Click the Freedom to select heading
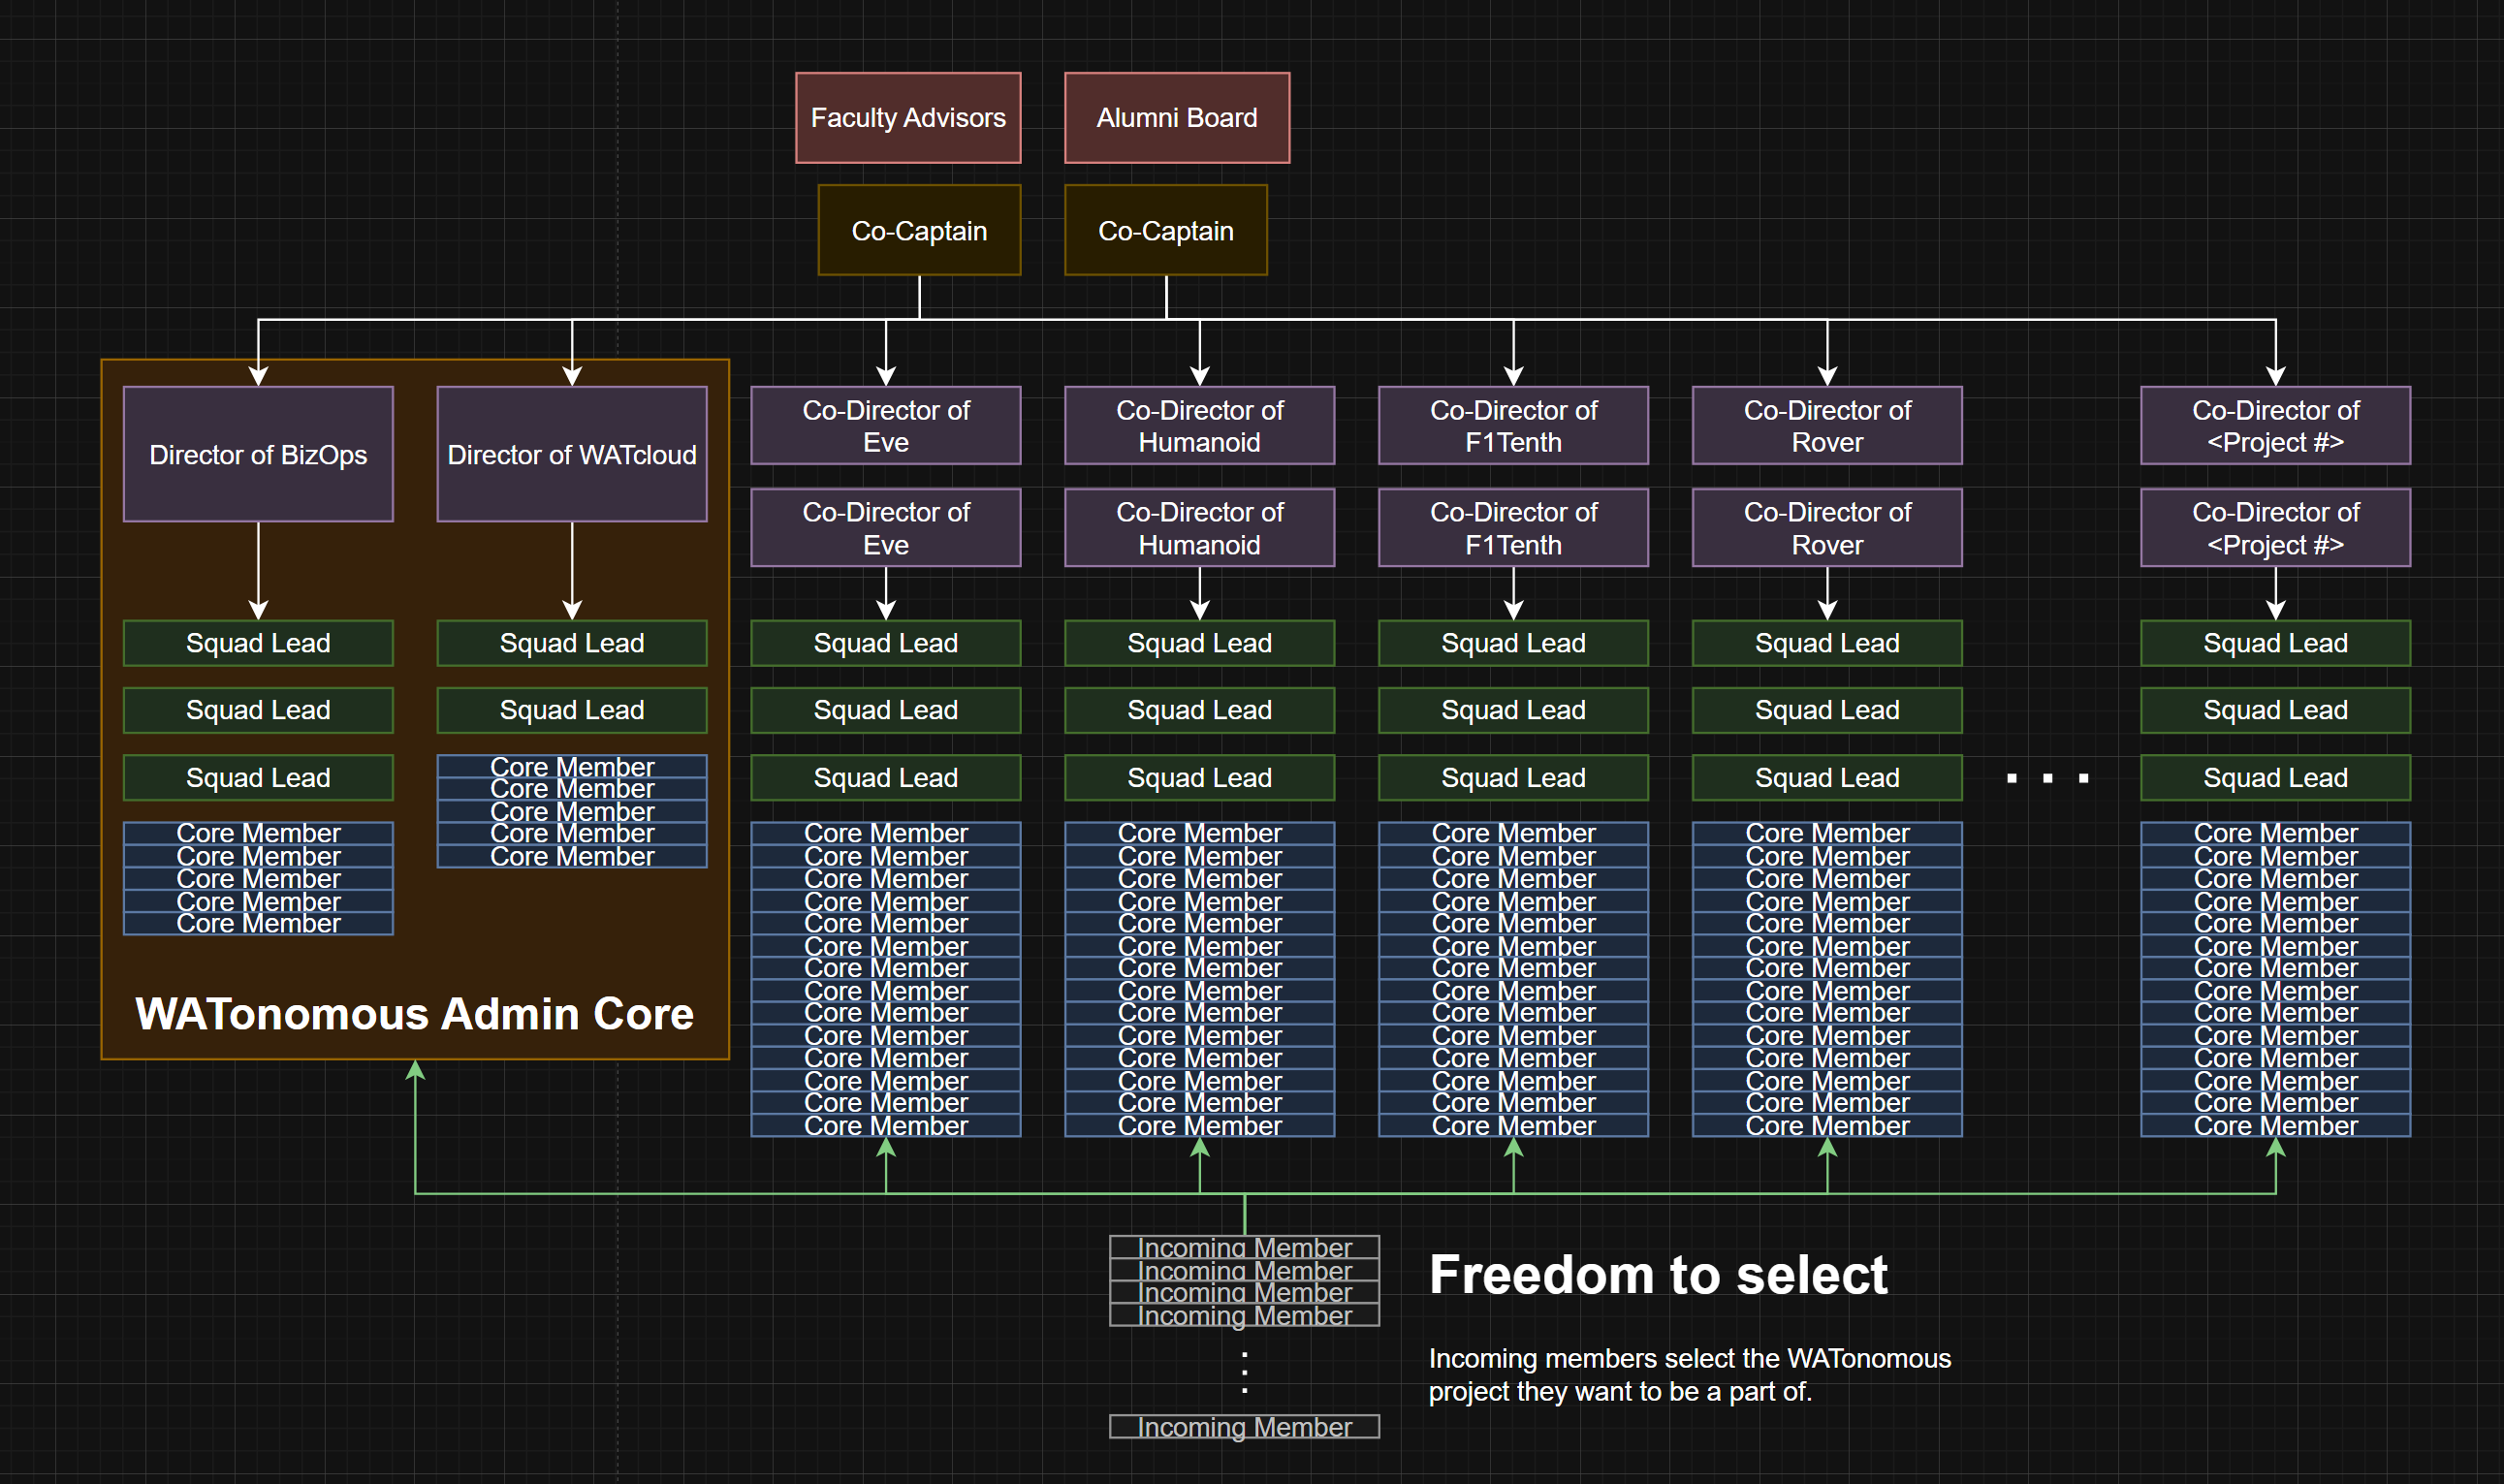Viewport: 2504px width, 1484px height. (x=1658, y=1275)
